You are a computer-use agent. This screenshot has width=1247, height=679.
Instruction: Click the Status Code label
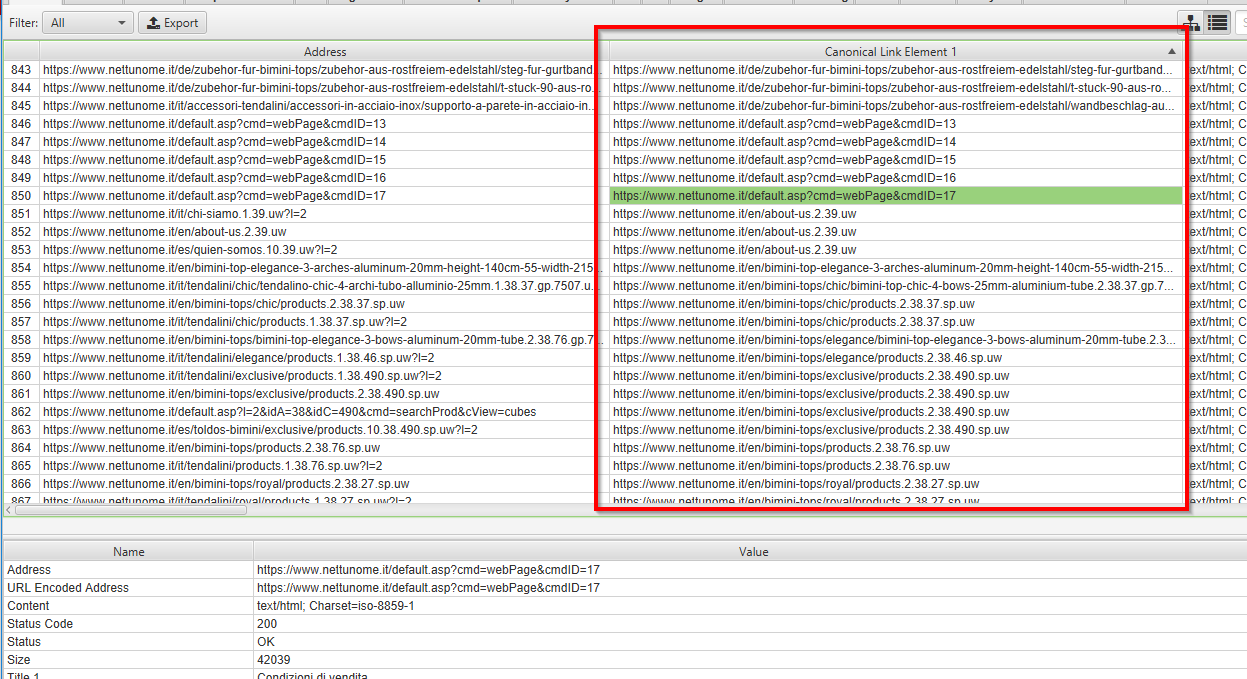coord(40,624)
